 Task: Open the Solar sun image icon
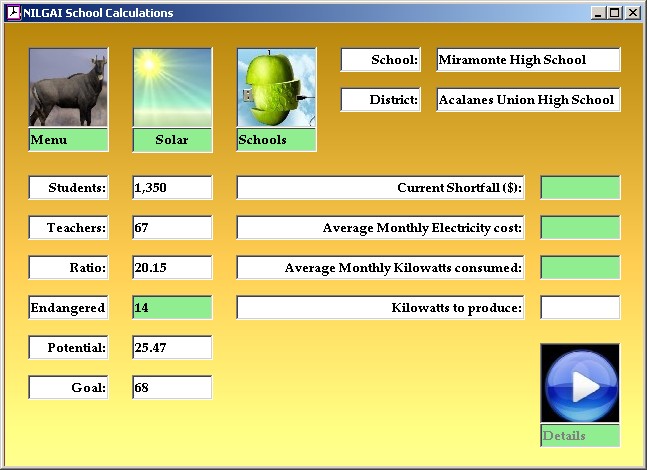[172, 87]
